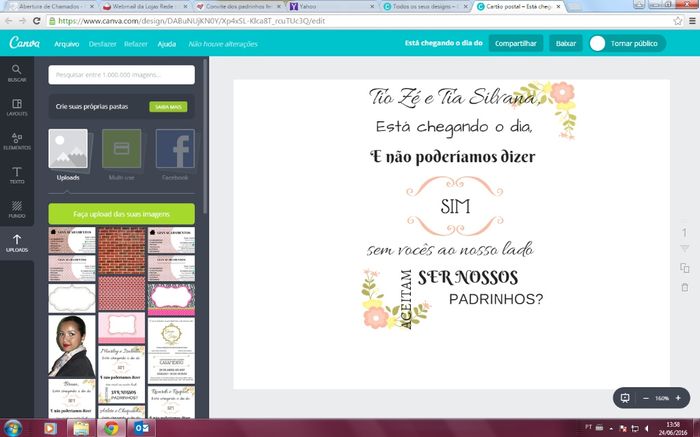Open the Texto panel
The height and width of the screenshot is (437, 700).
click(17, 175)
